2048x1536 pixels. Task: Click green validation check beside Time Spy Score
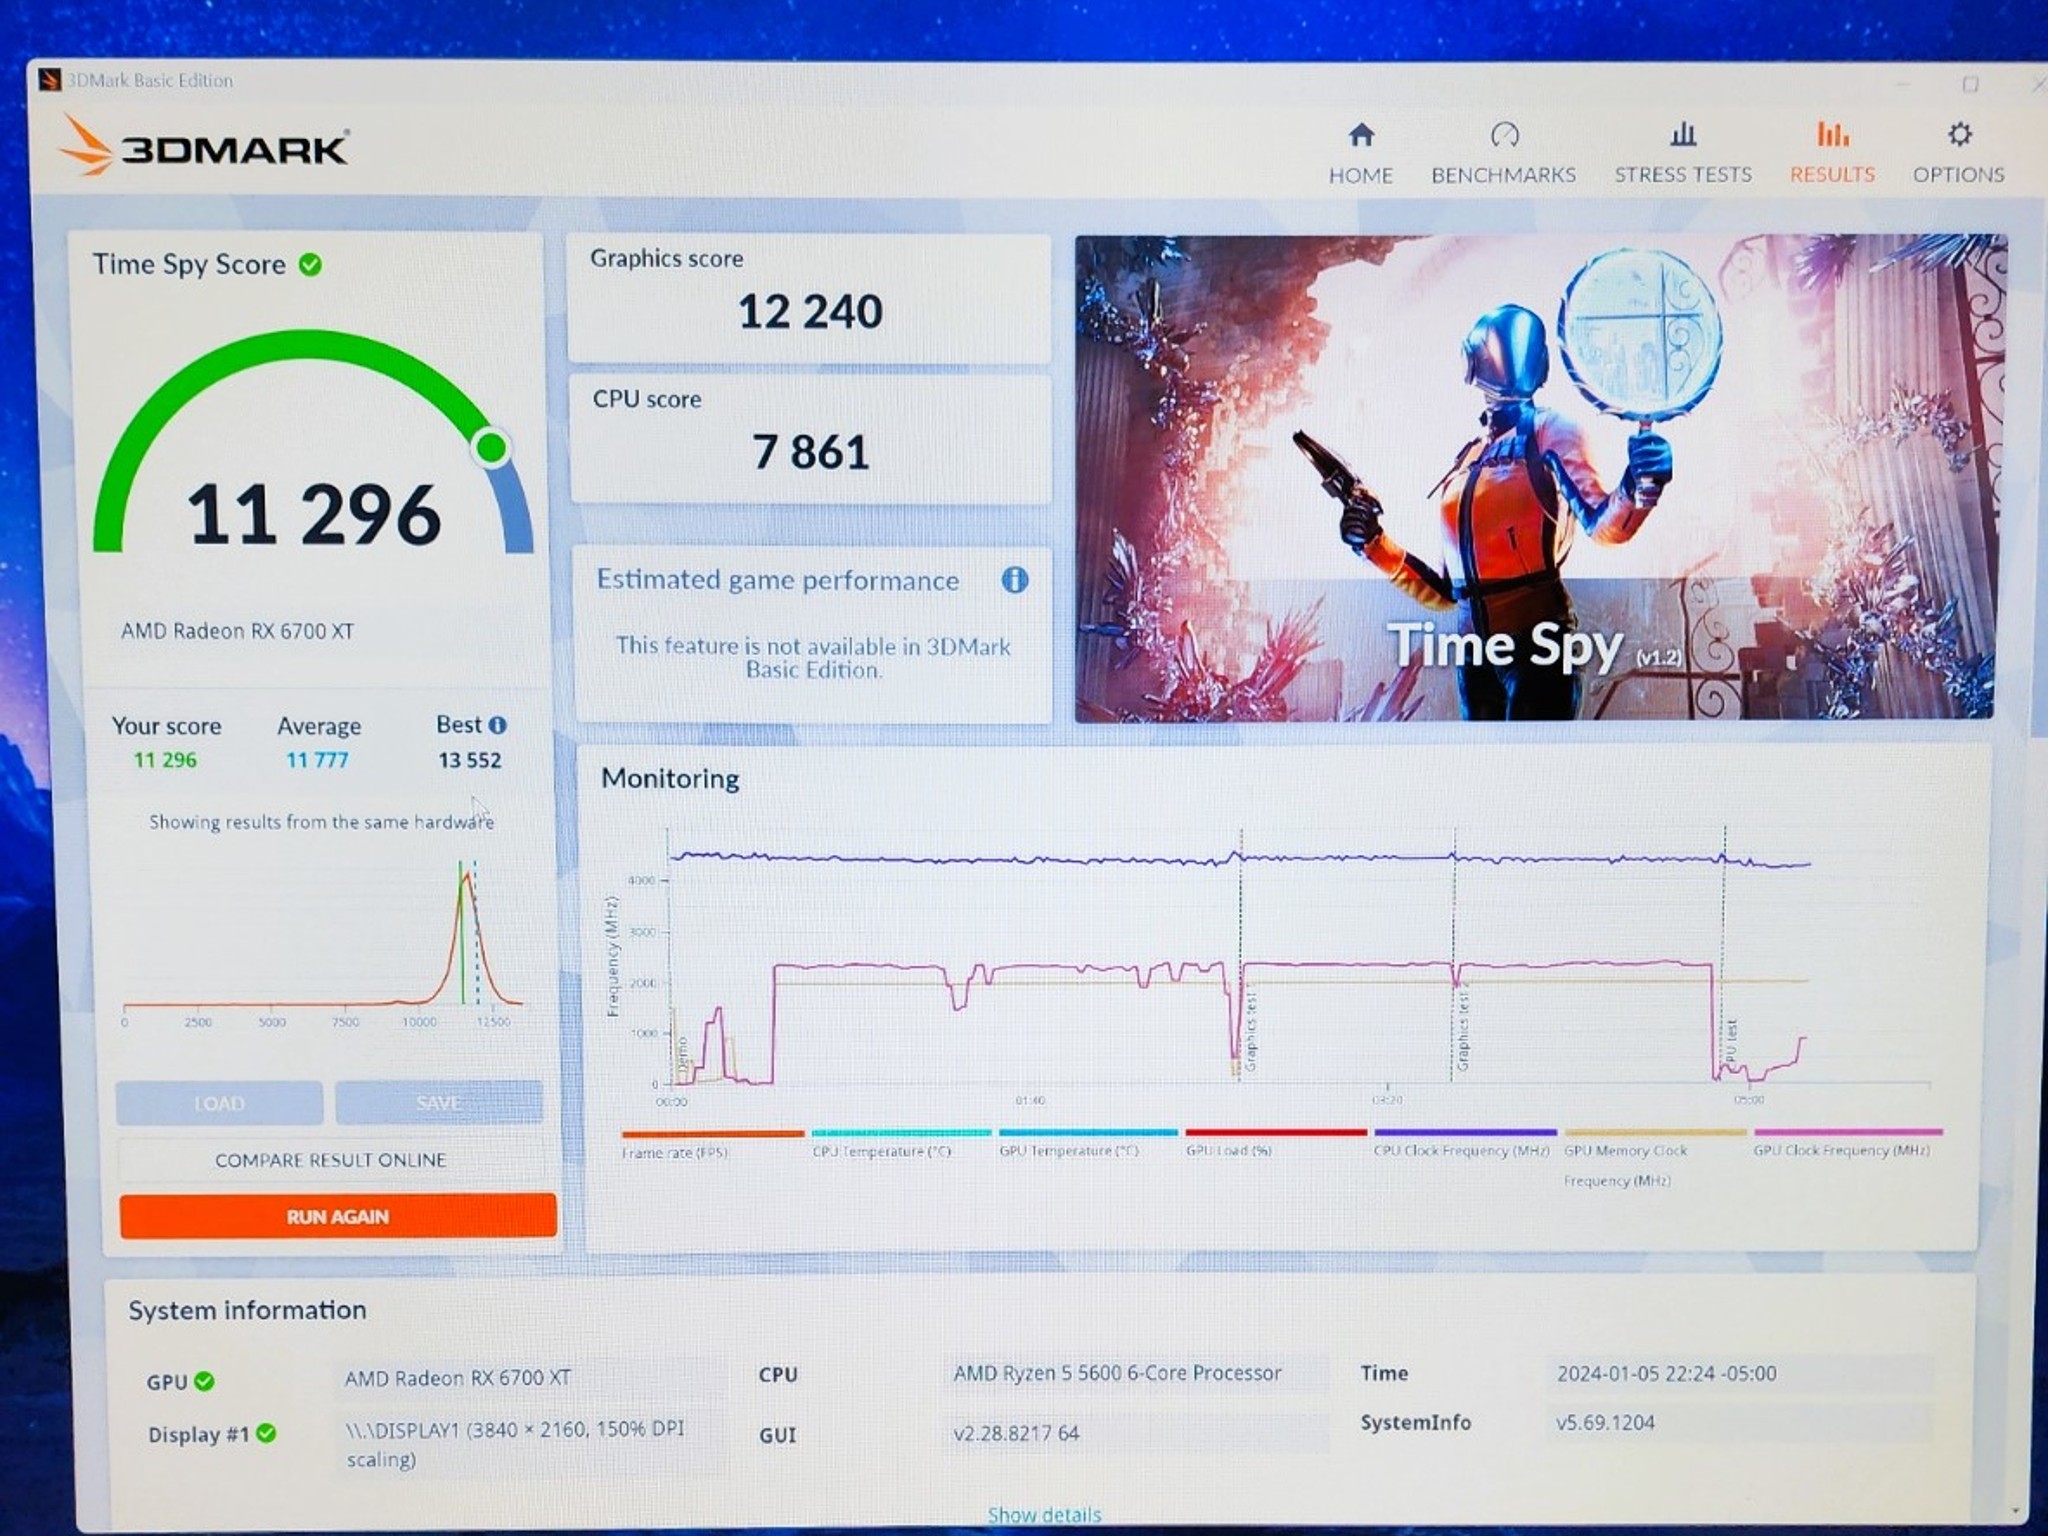(311, 265)
